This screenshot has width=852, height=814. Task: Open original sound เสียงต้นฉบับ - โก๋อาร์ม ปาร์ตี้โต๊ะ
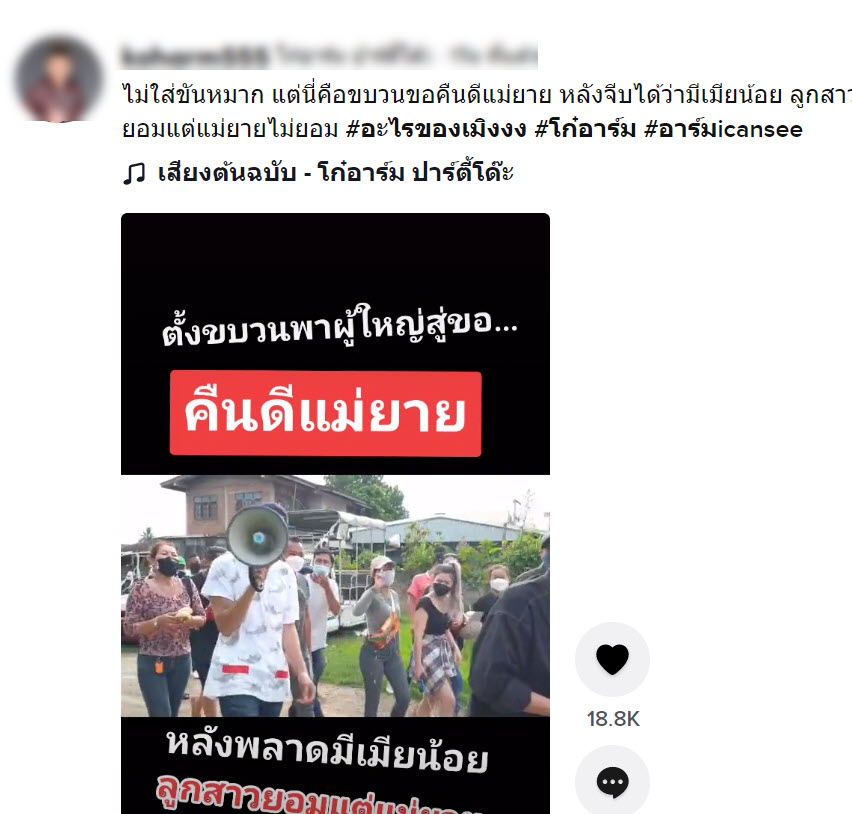tap(335, 173)
